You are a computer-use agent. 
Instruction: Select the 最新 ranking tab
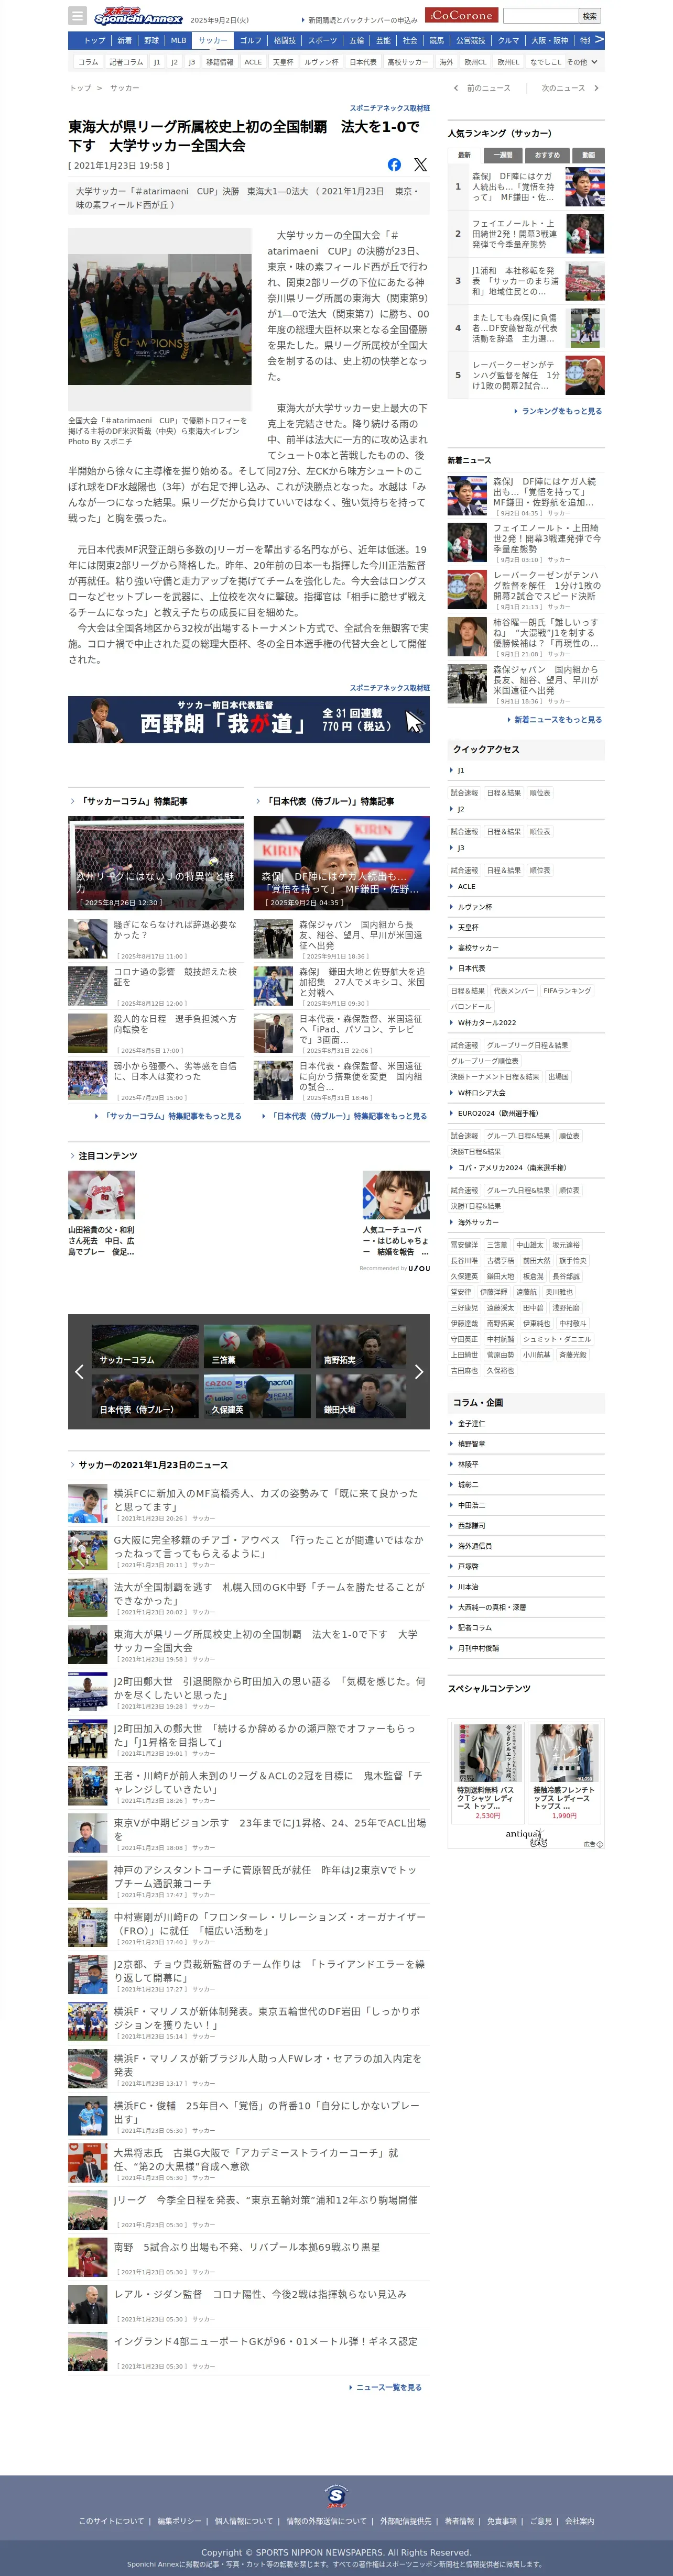pyautogui.click(x=464, y=155)
